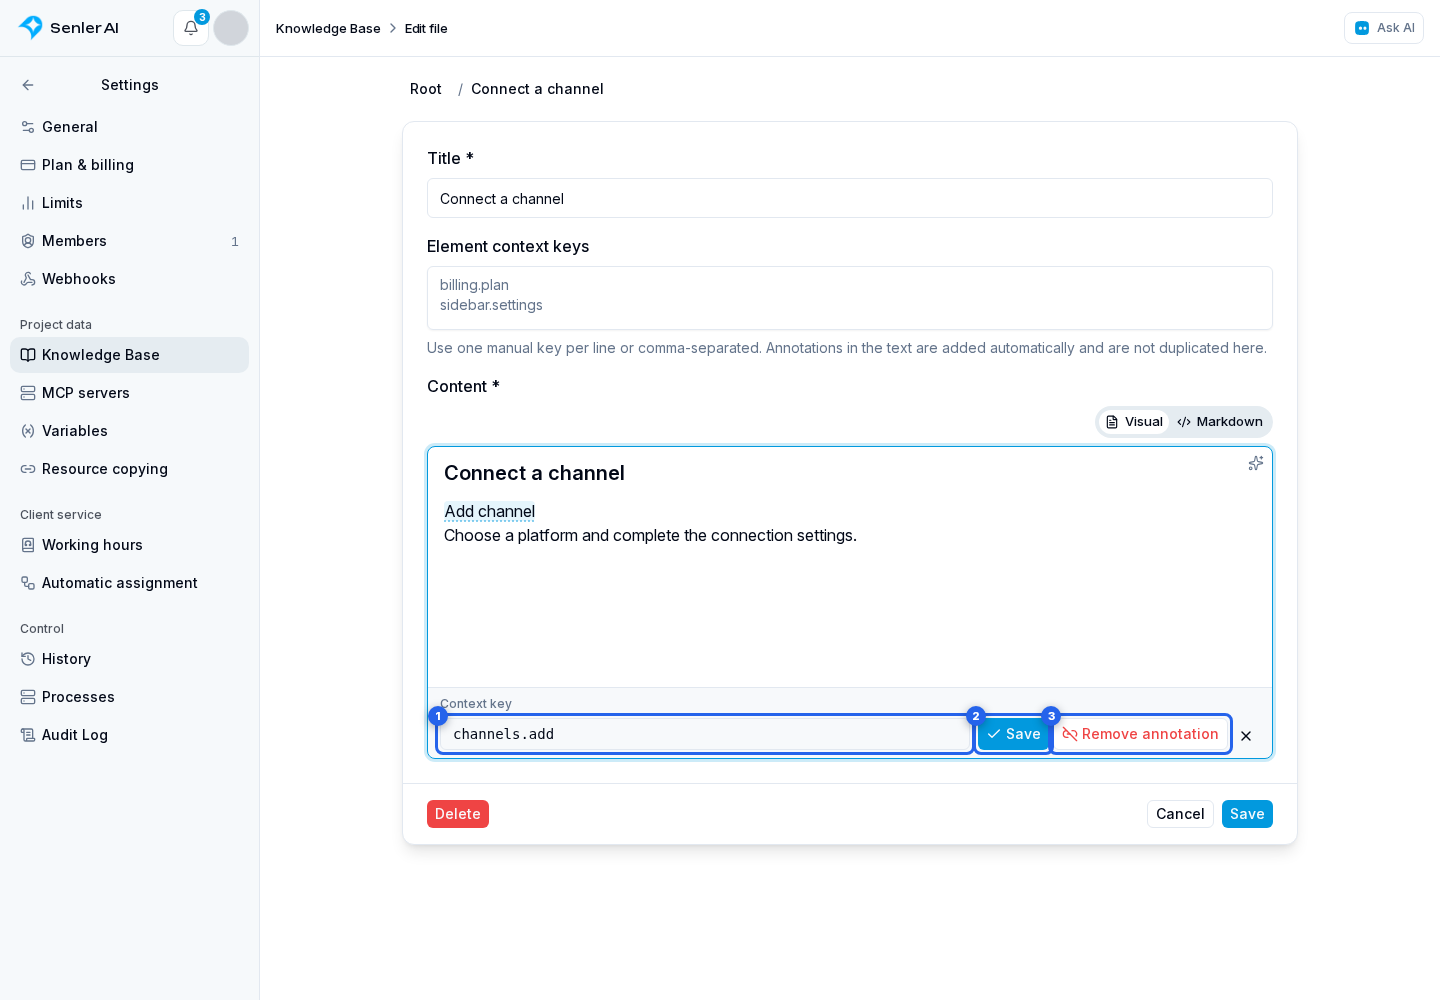Image resolution: width=1440 pixels, height=1000 pixels.
Task: Open Automatic assignment
Action: [x=130, y=583]
